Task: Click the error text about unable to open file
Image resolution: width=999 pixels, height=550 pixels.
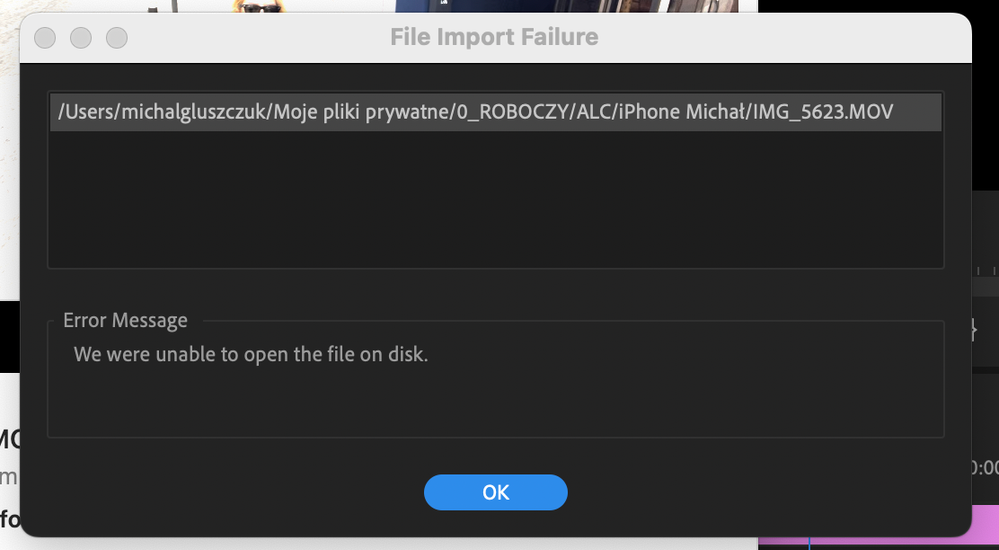Action: tap(251, 354)
